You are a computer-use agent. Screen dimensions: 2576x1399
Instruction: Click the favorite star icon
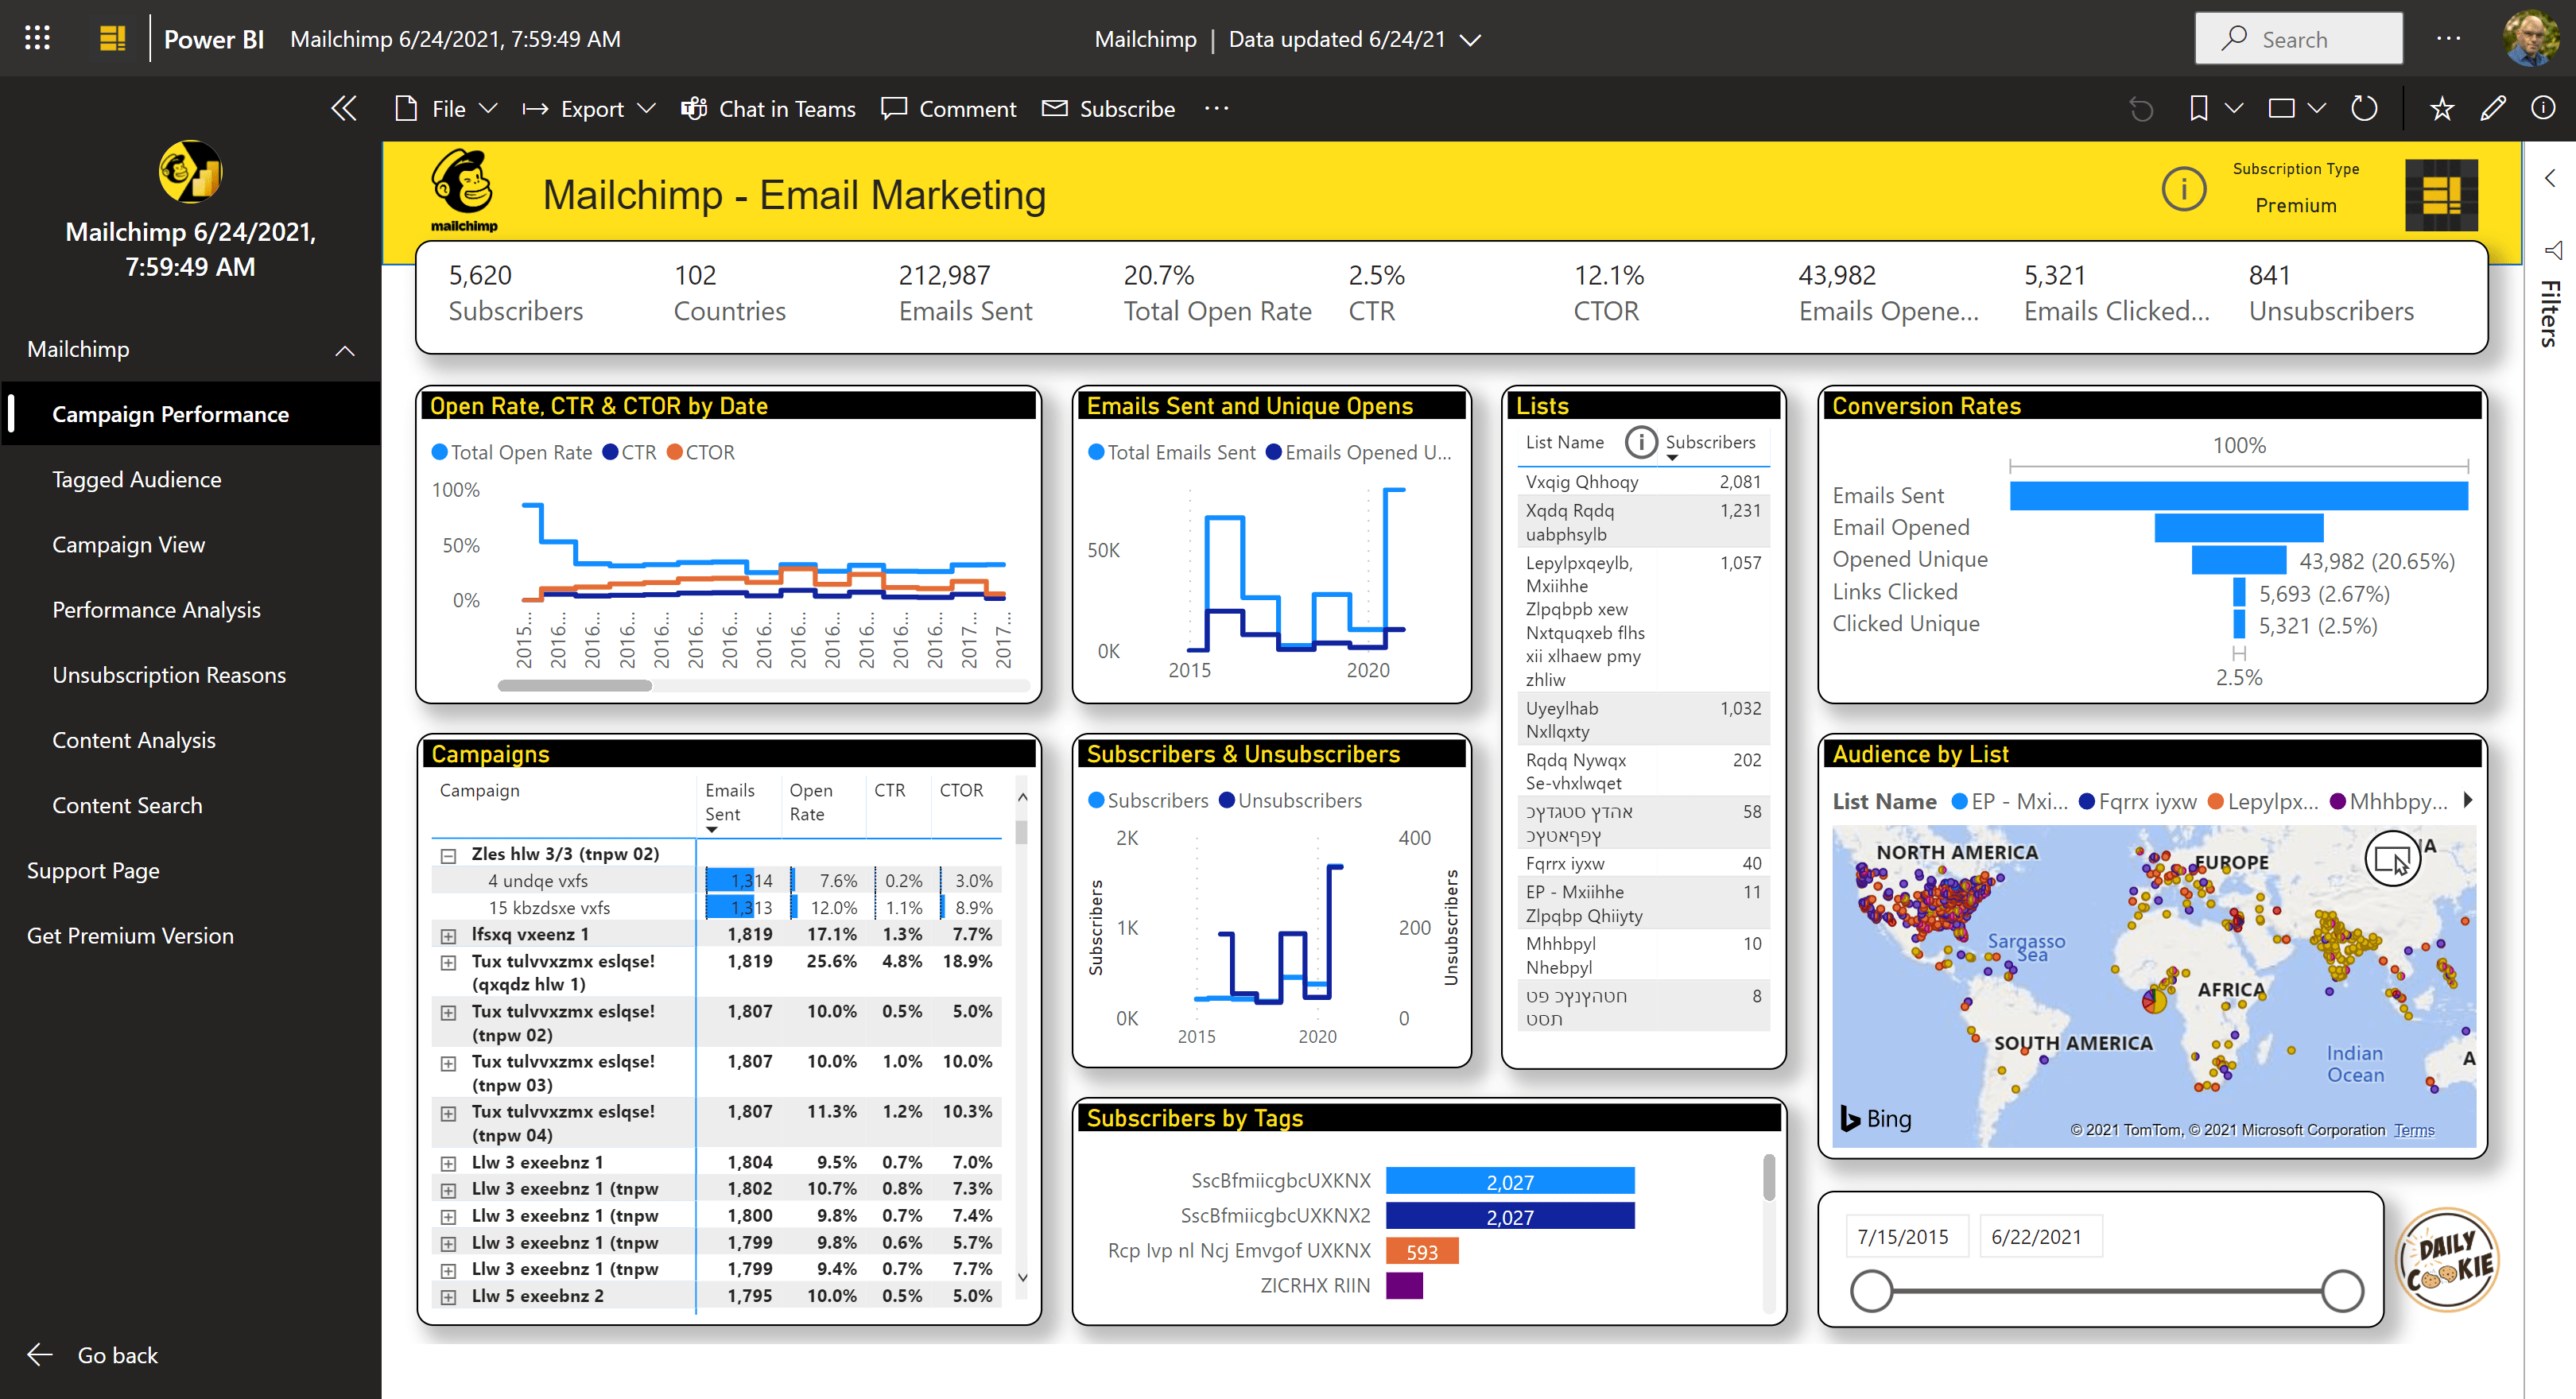[x=2441, y=108]
